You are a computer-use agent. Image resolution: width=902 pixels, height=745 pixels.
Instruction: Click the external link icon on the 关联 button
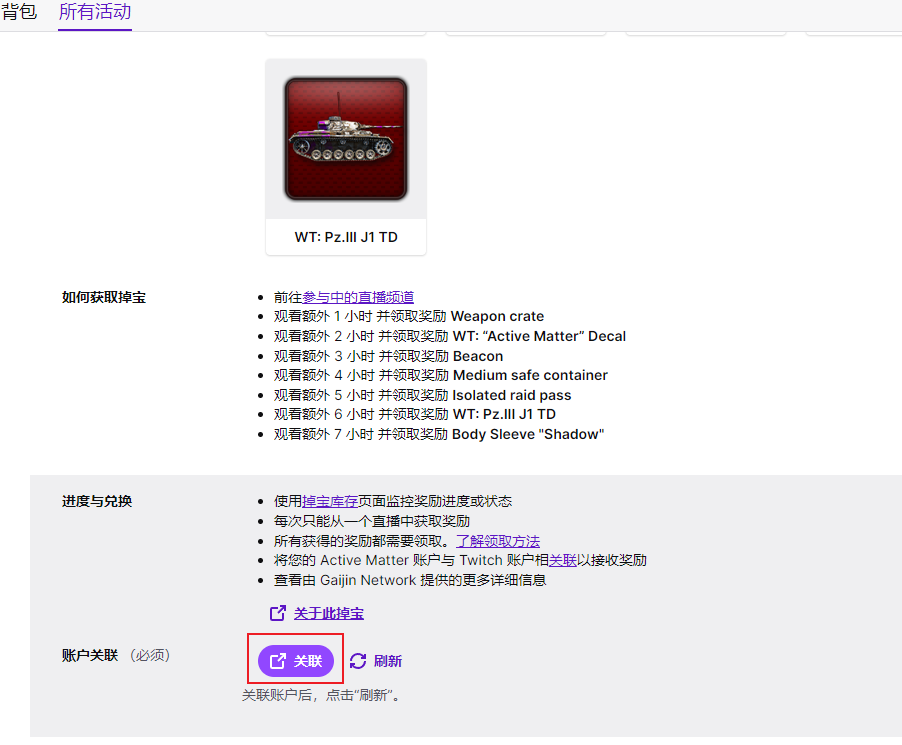276,661
